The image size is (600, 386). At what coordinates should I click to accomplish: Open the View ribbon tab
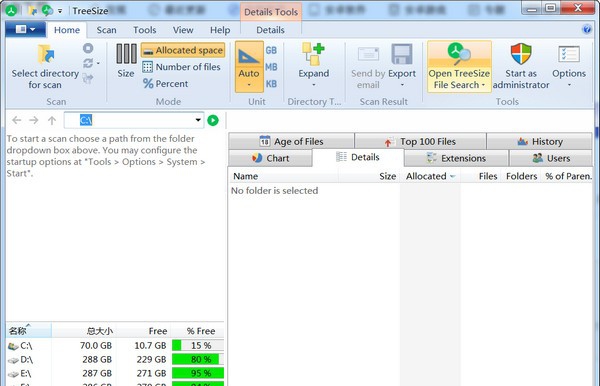(183, 30)
